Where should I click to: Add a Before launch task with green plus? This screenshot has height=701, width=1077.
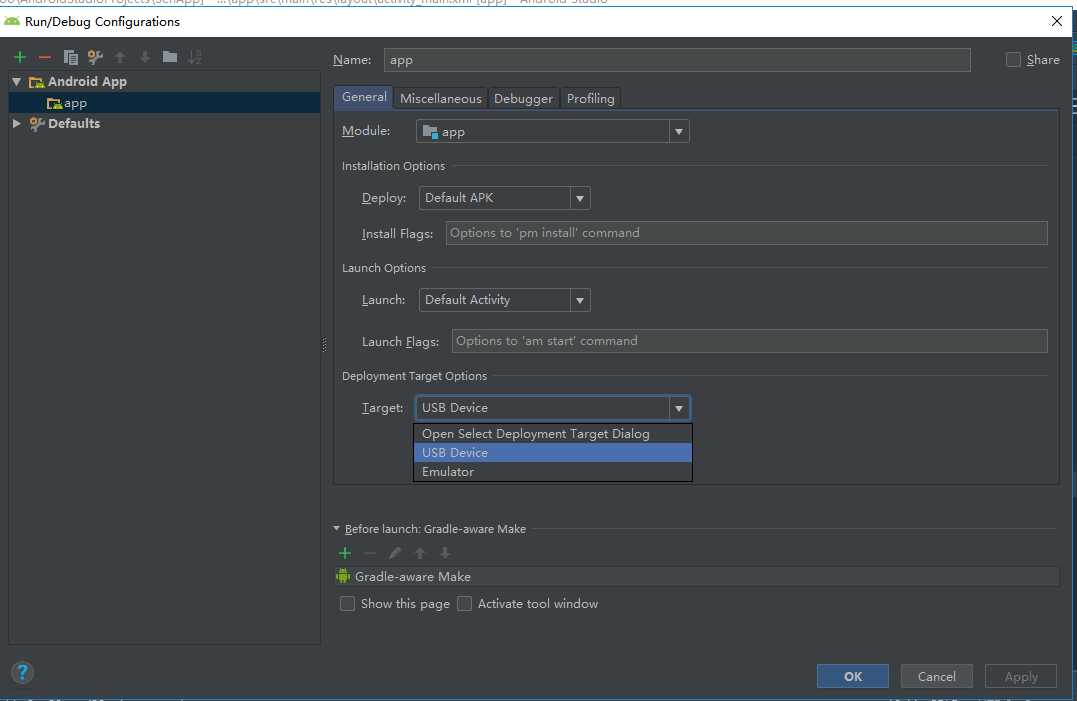click(345, 553)
